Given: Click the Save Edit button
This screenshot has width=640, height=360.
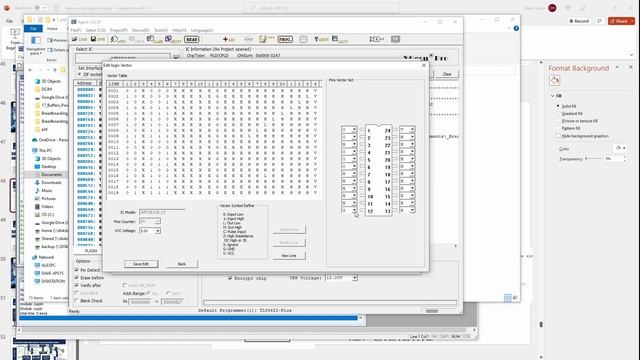Looking at the screenshot, I should (x=141, y=264).
